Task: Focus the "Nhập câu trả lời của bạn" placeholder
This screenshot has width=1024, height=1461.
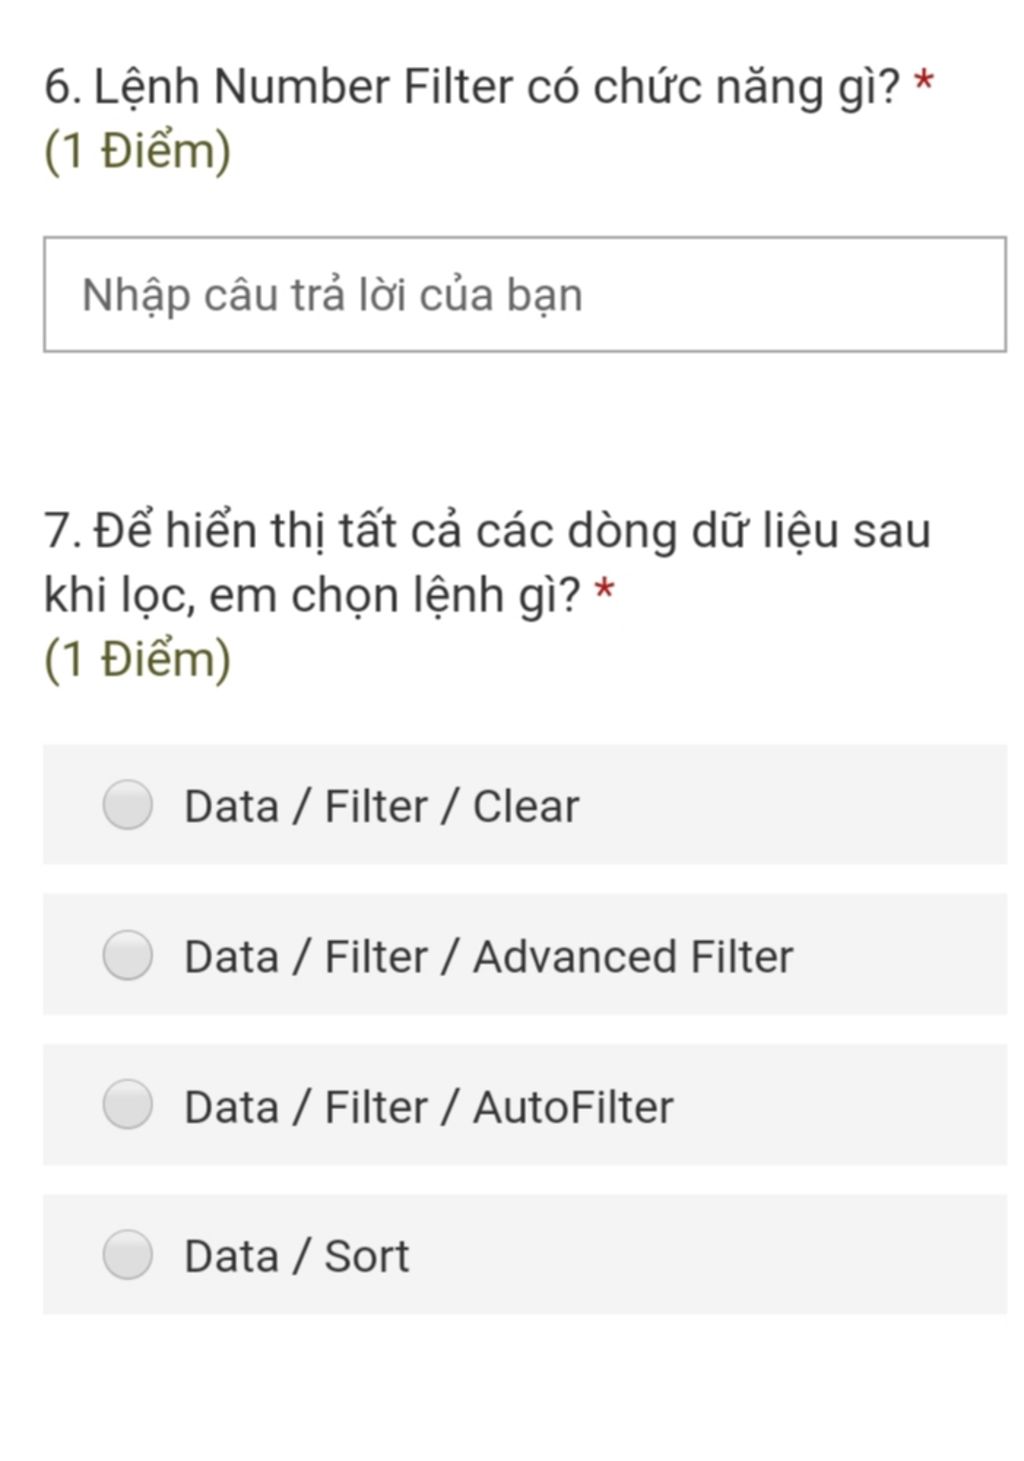Action: (332, 296)
